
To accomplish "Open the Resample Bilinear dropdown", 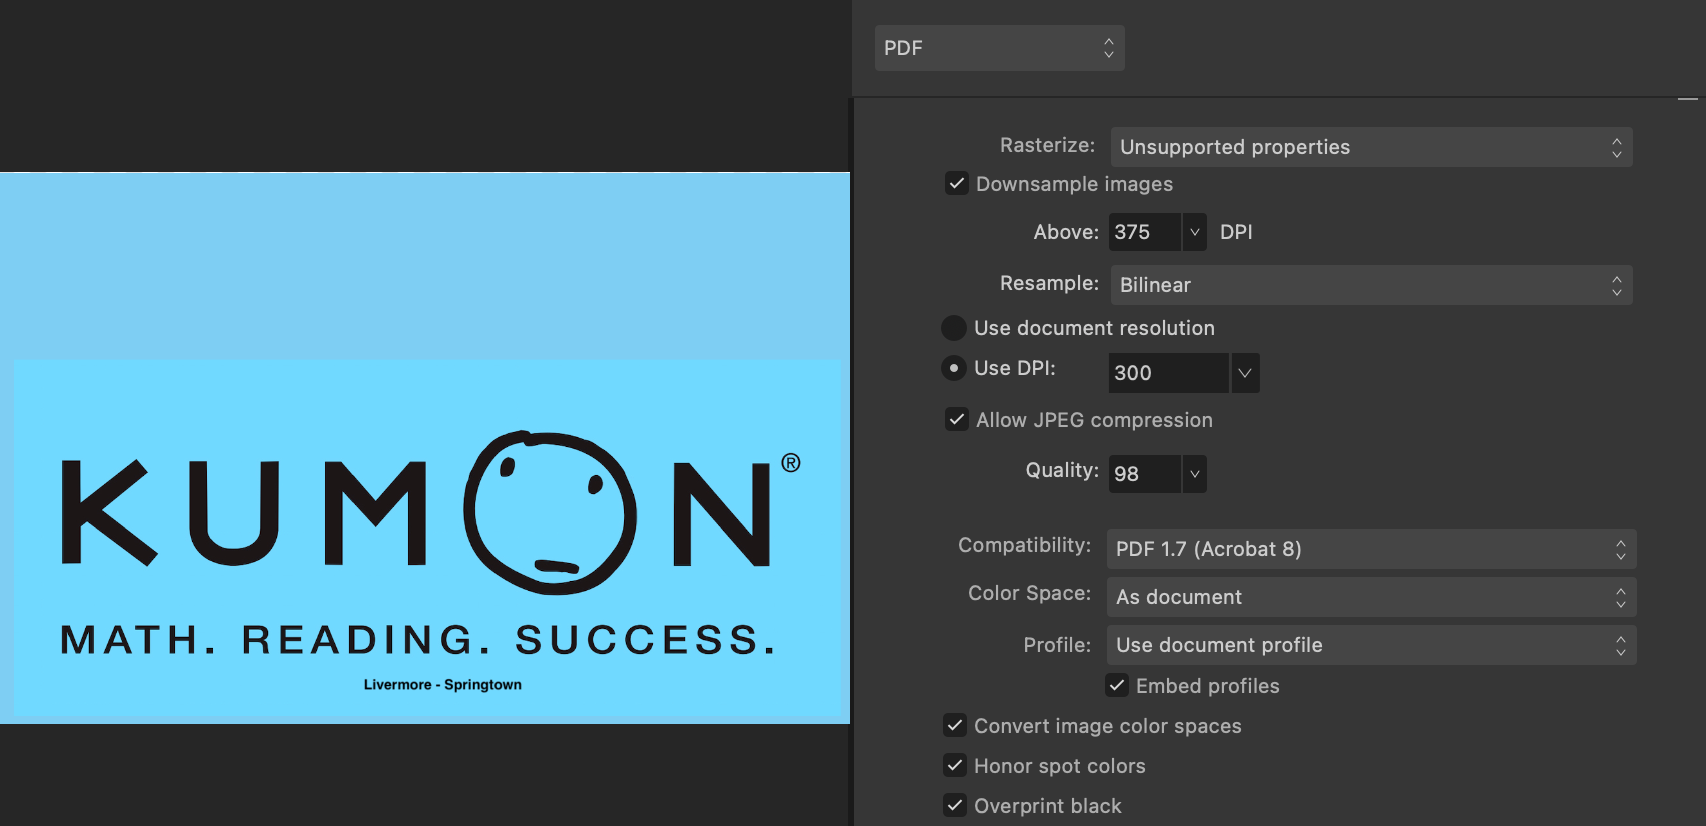I will click(x=1371, y=285).
